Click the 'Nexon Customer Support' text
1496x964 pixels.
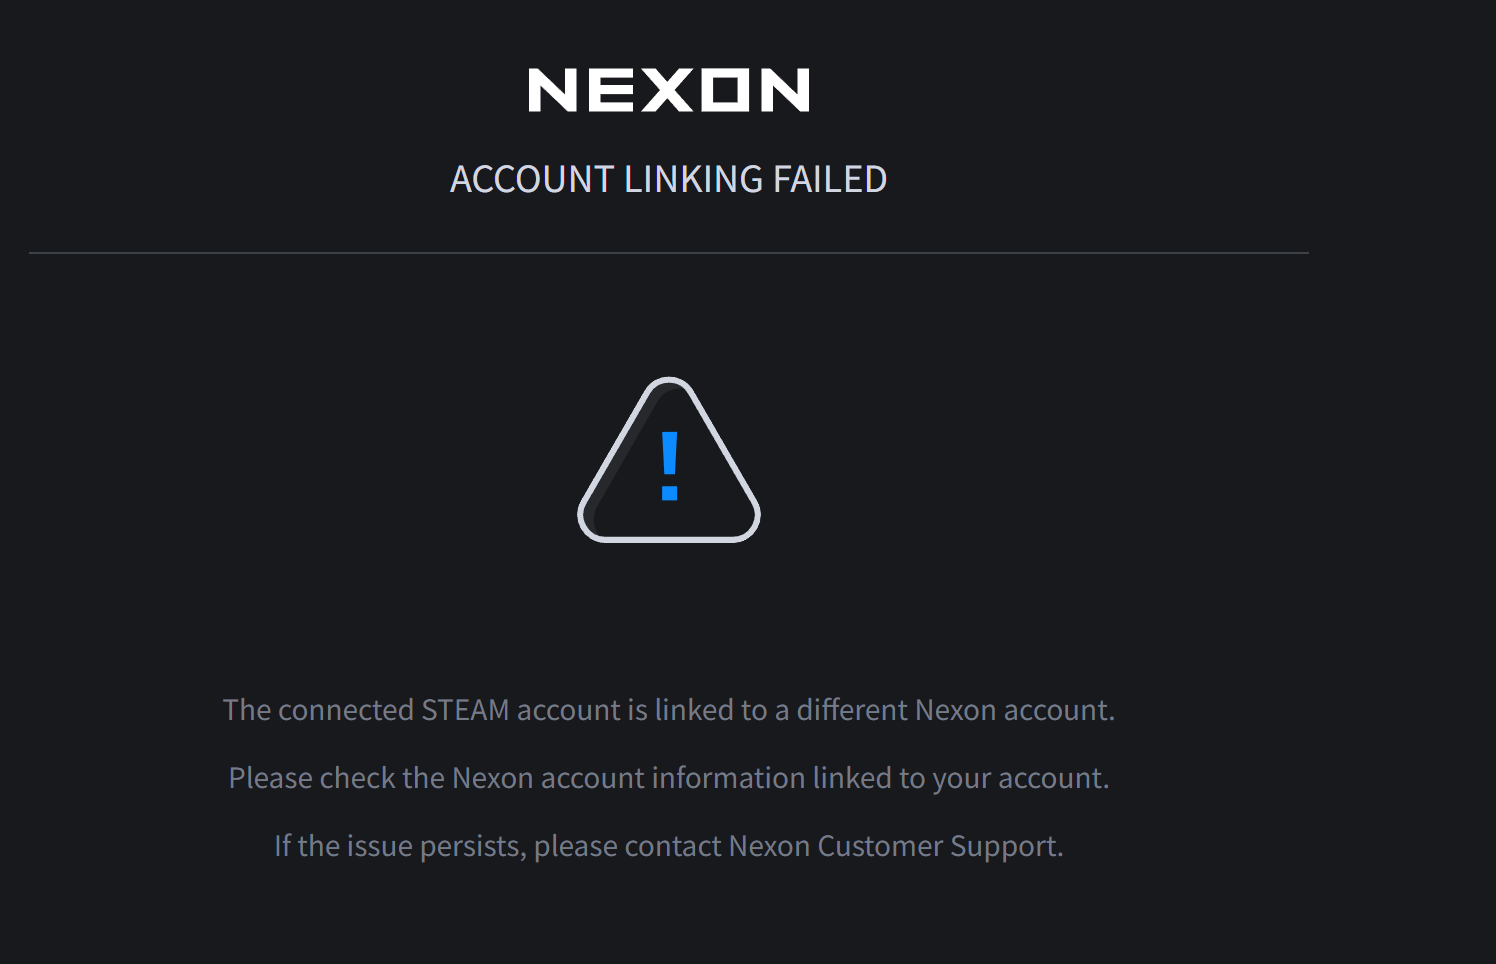point(894,846)
